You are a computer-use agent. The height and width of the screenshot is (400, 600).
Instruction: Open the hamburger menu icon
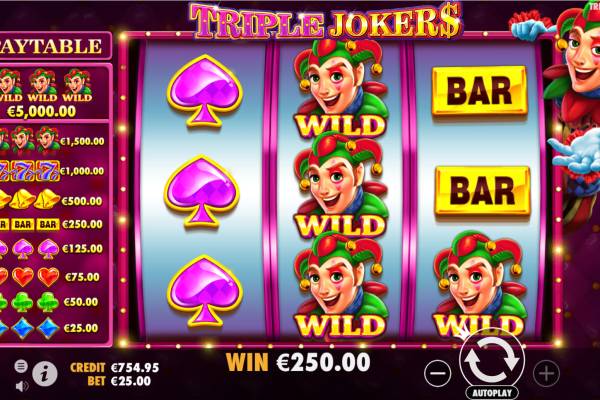tap(21, 366)
